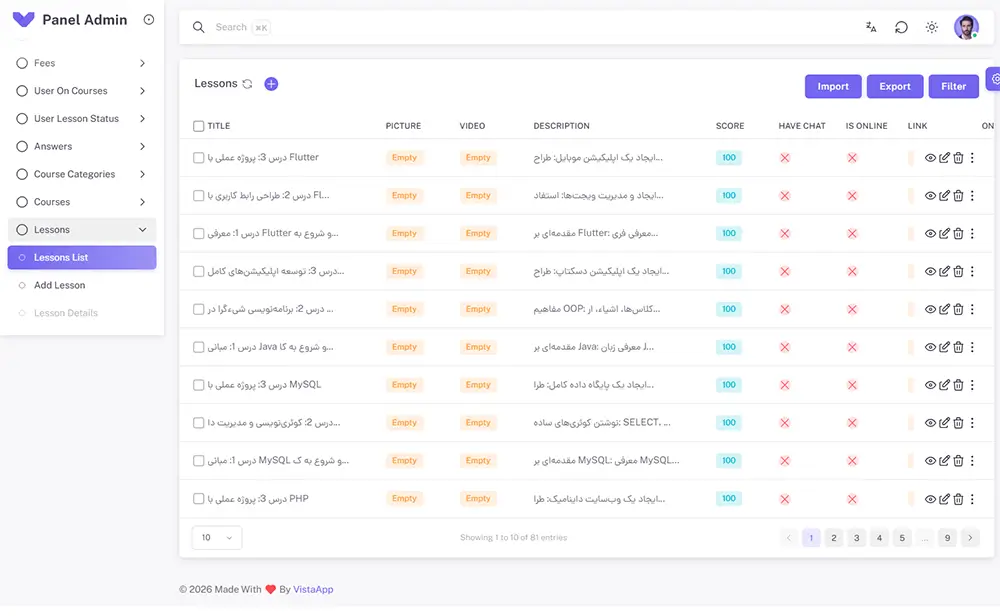
Task: Go to page 2 of lessons
Action: (x=834, y=538)
